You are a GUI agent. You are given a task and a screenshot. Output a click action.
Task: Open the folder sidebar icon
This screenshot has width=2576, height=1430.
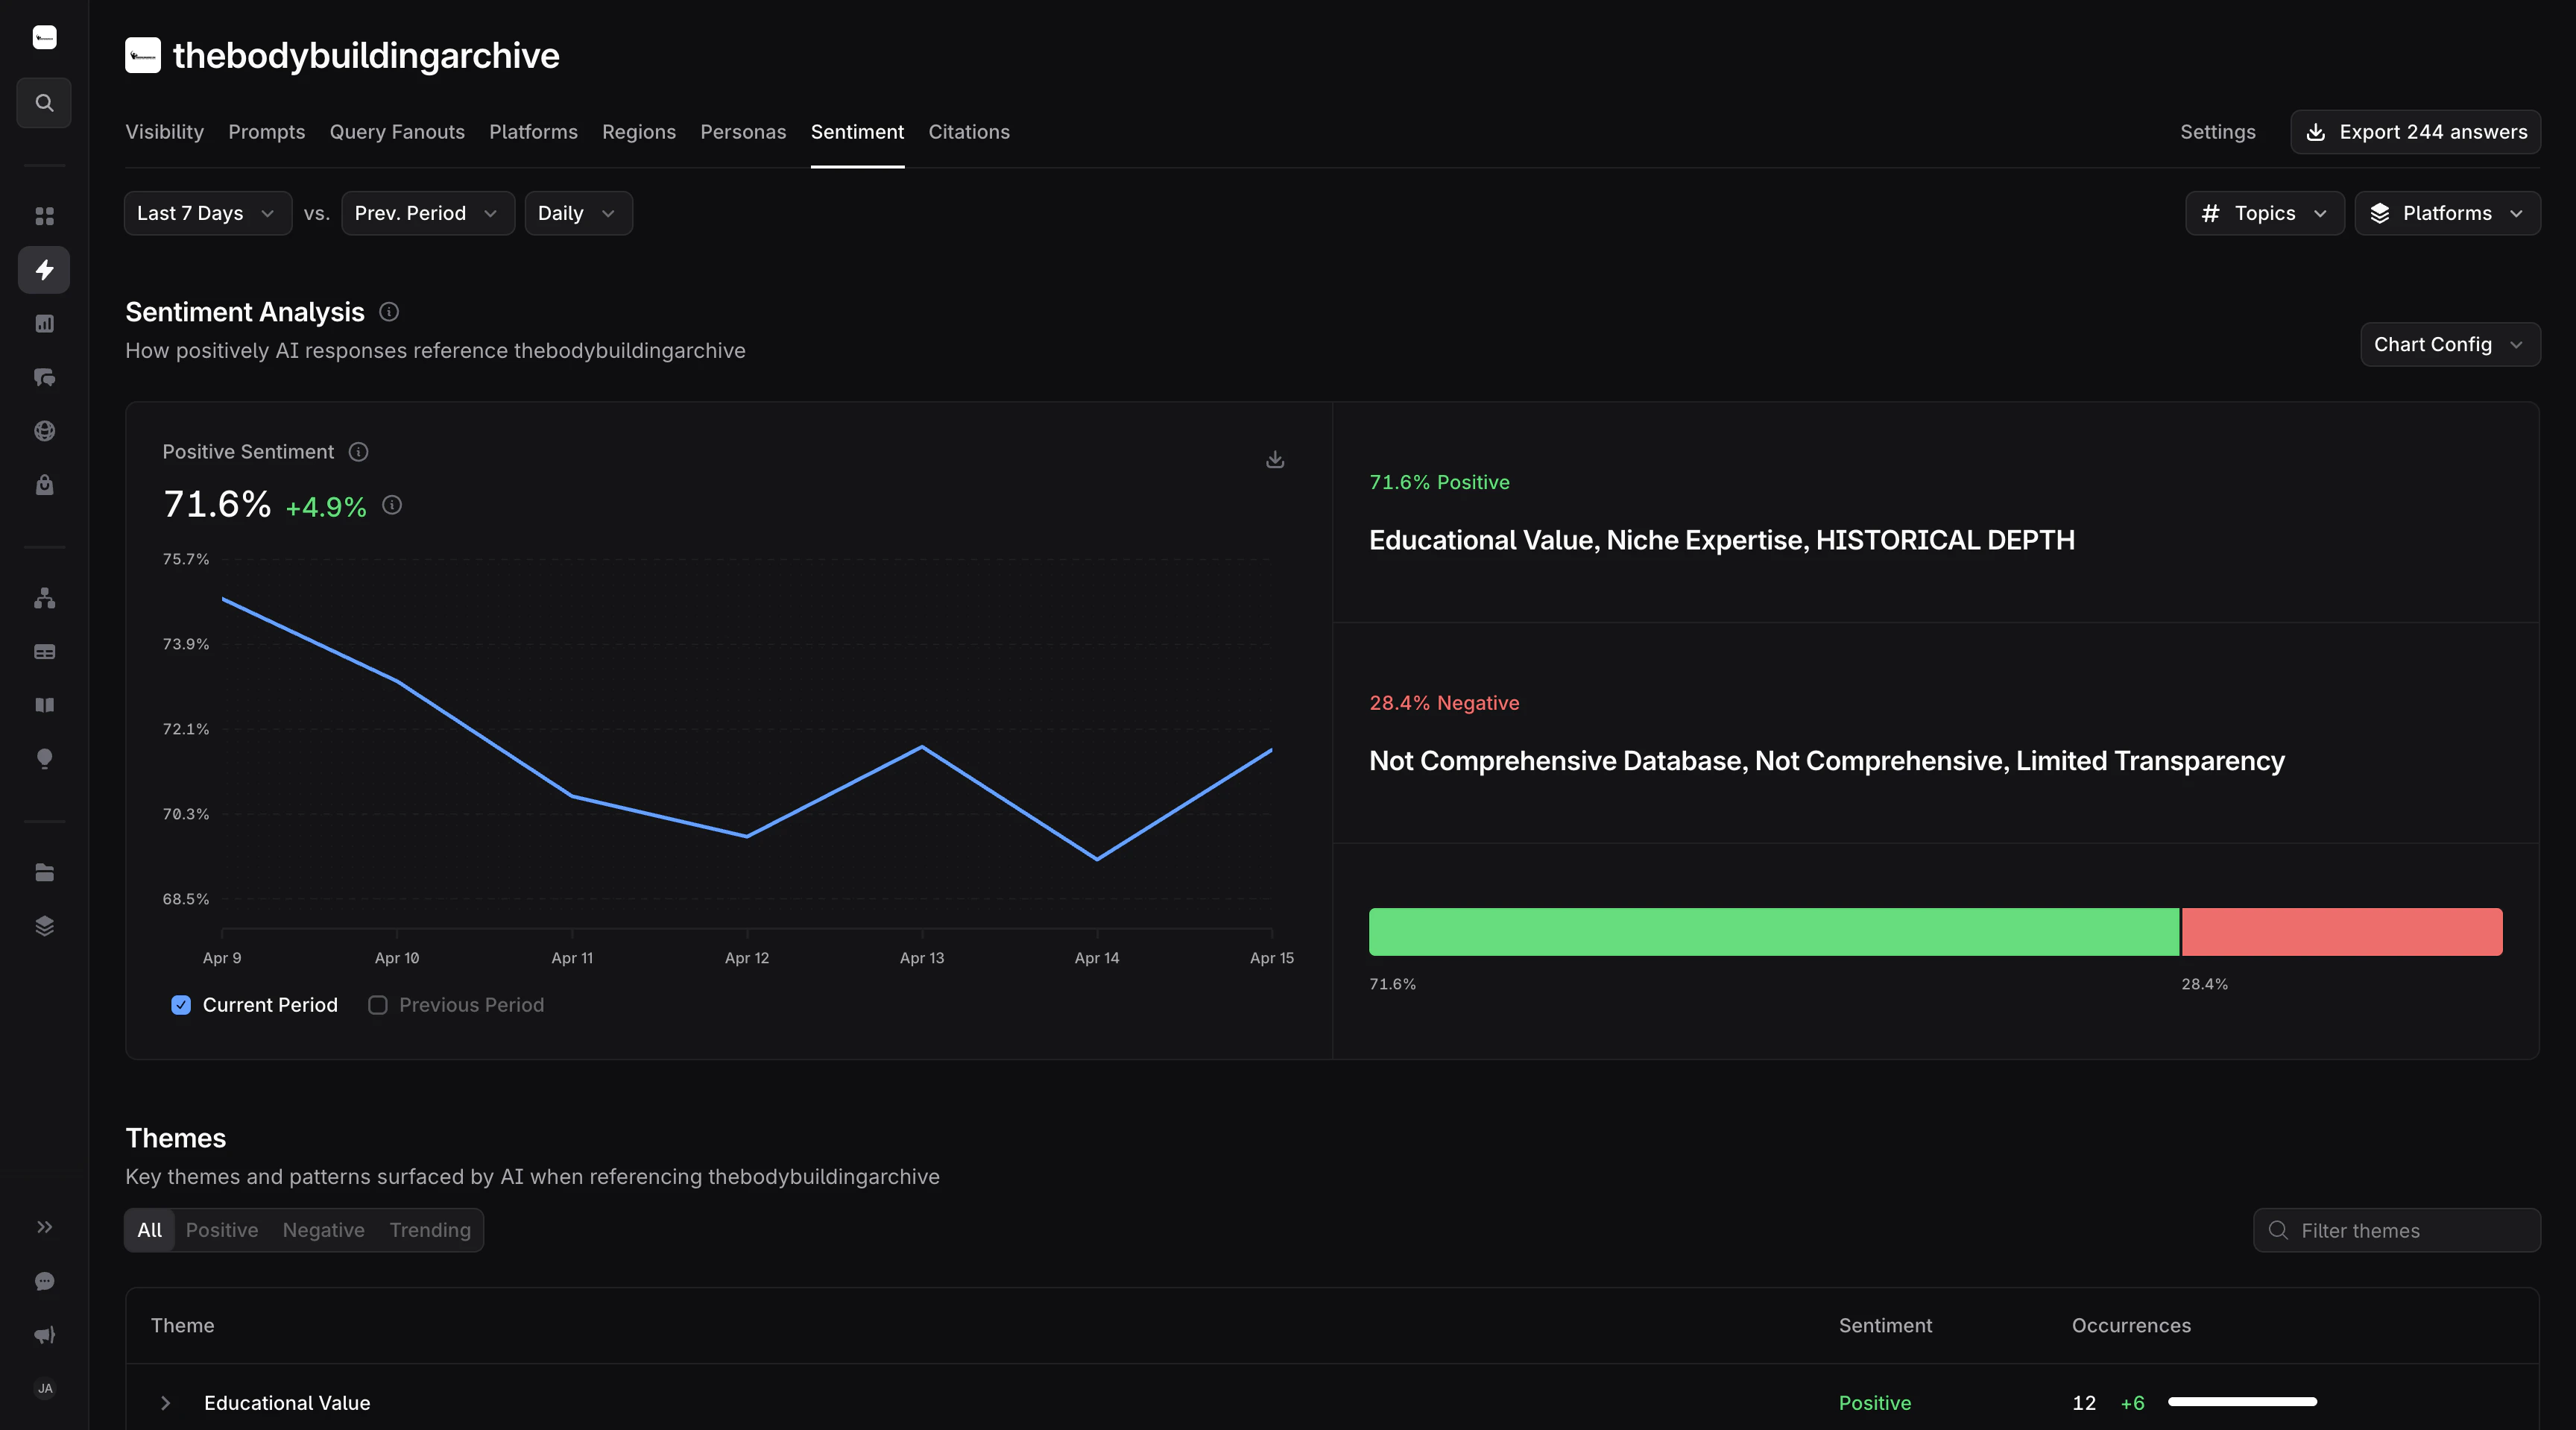44,872
